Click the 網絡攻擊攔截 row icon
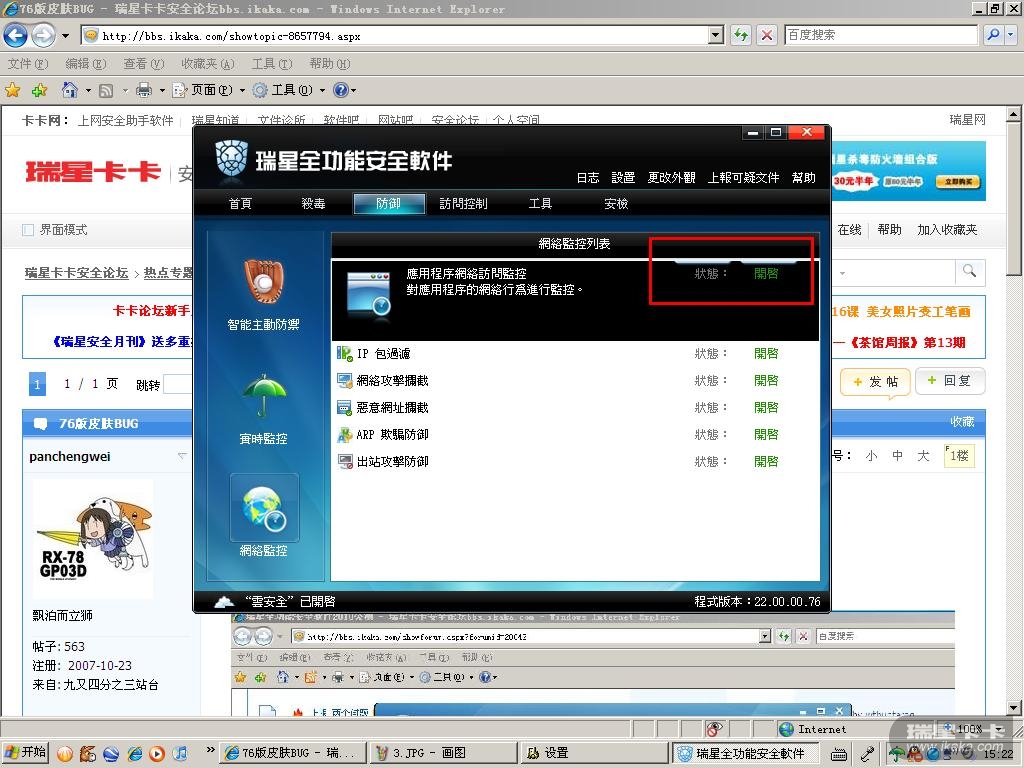This screenshot has width=1024, height=768. click(344, 380)
